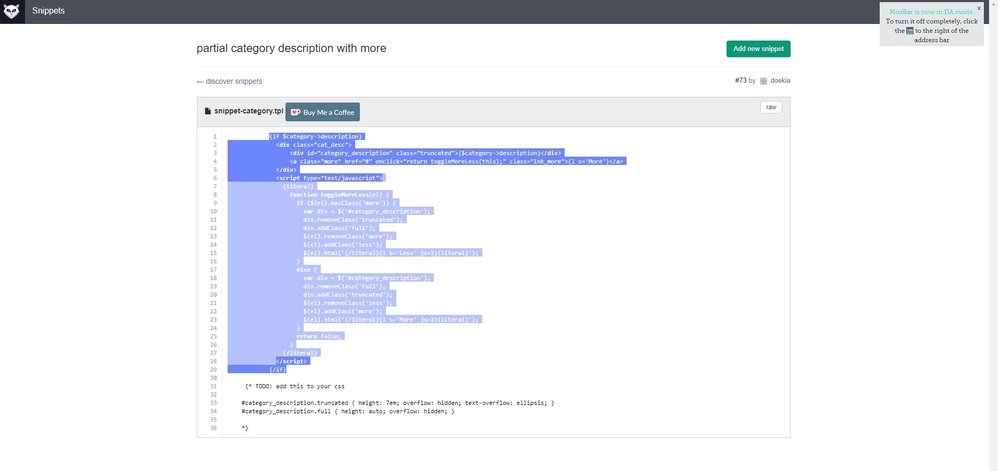Close the MozBar DA mode notification
The width and height of the screenshot is (1000, 471).
pos(979,8)
